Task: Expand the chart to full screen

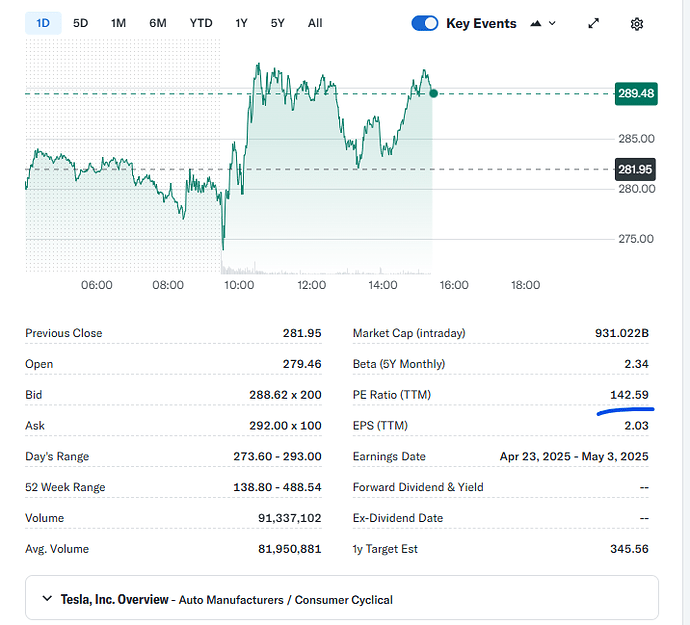Action: [594, 23]
